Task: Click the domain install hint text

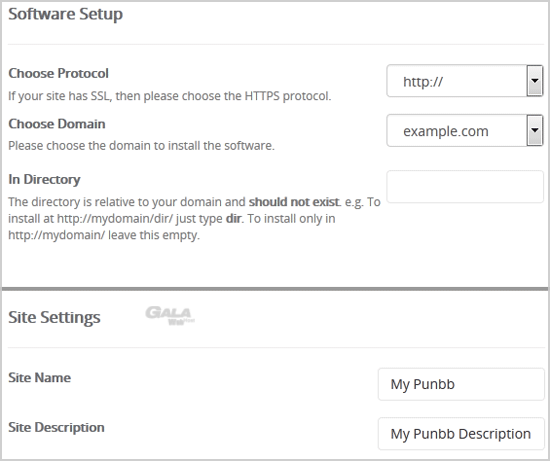Action: coord(141,146)
